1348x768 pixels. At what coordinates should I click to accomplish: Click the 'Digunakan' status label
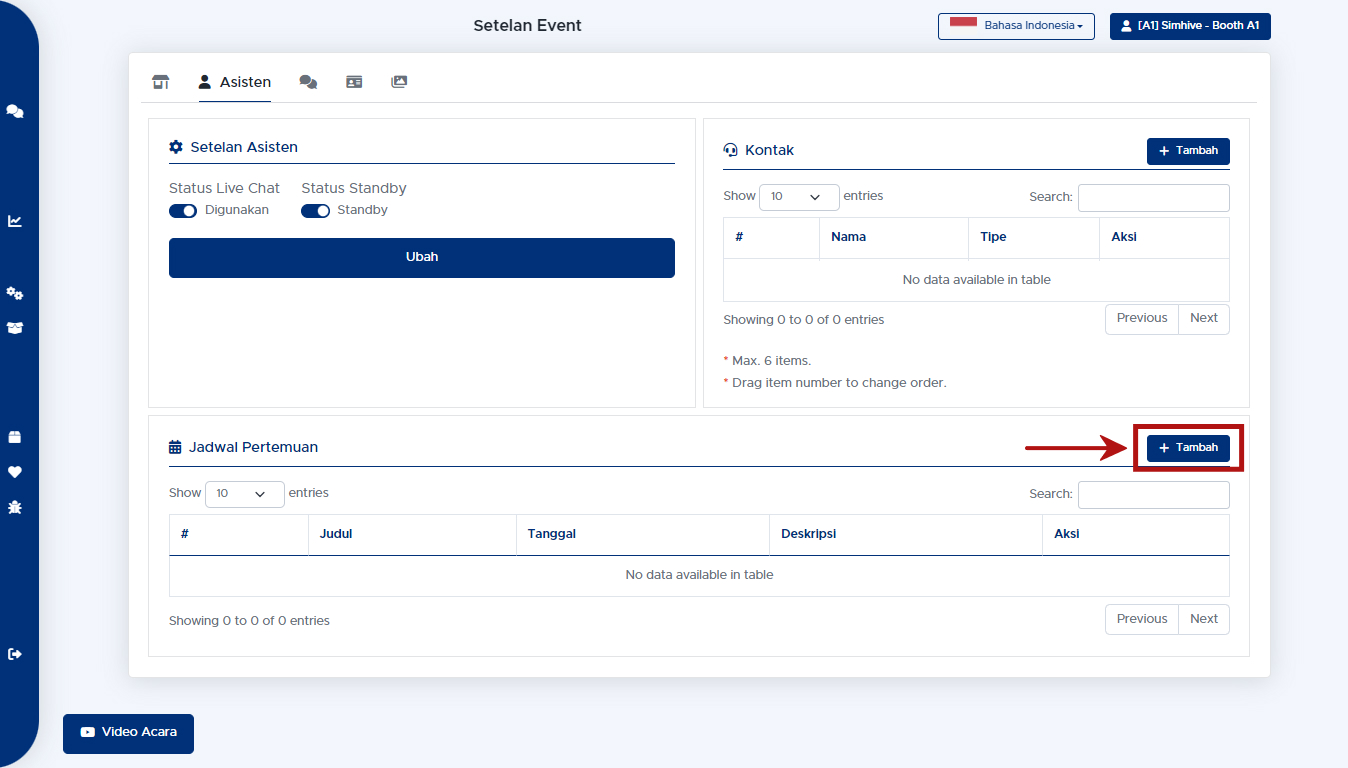[x=237, y=210]
